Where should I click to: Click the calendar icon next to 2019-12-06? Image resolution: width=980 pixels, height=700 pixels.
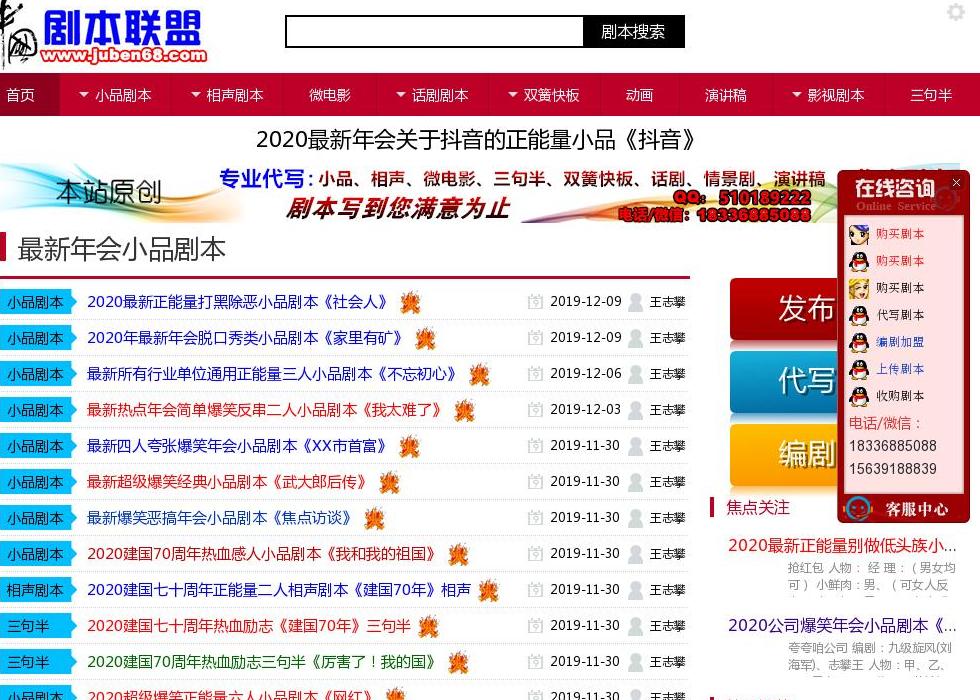tap(536, 373)
